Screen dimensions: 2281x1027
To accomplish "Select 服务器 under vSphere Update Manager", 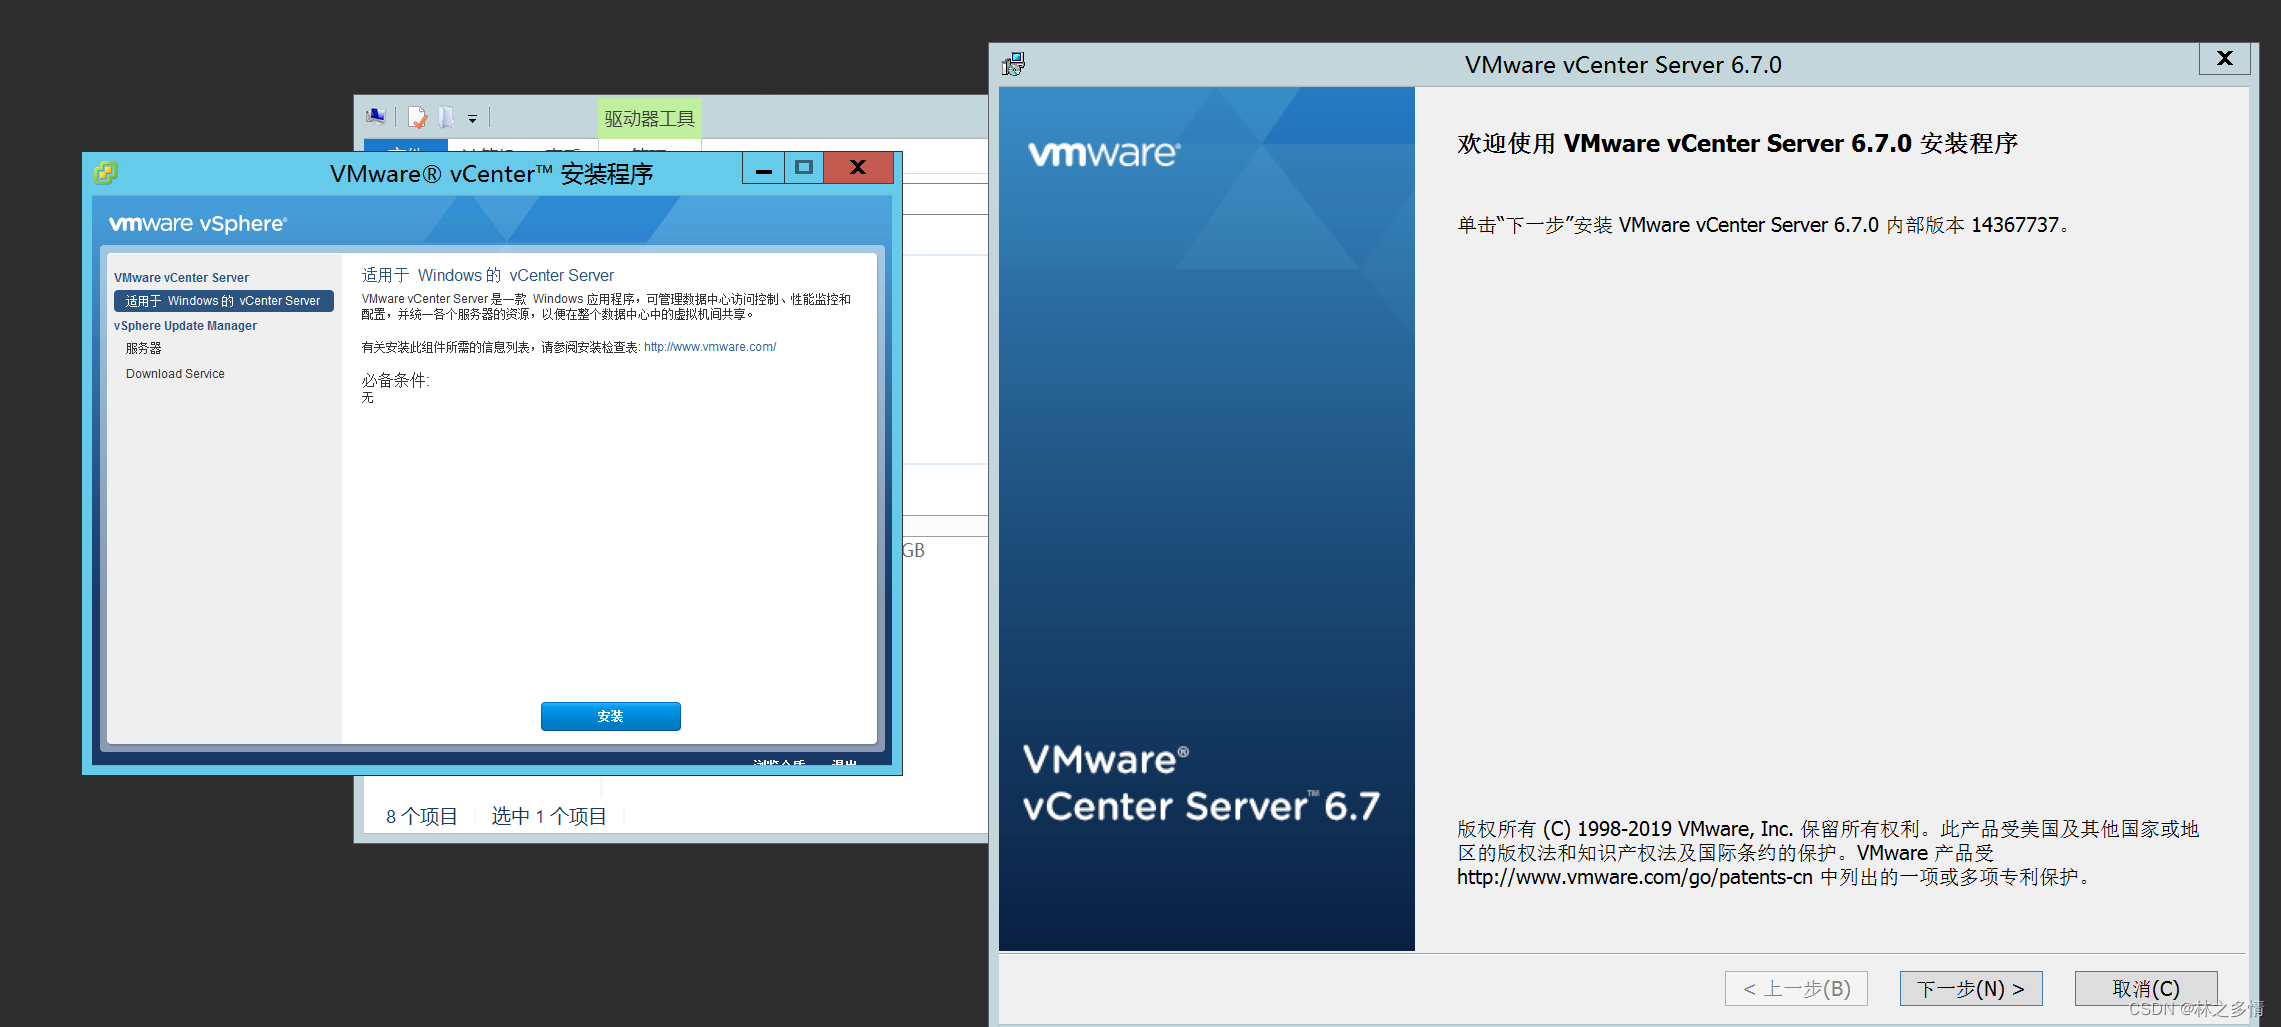I will (143, 348).
